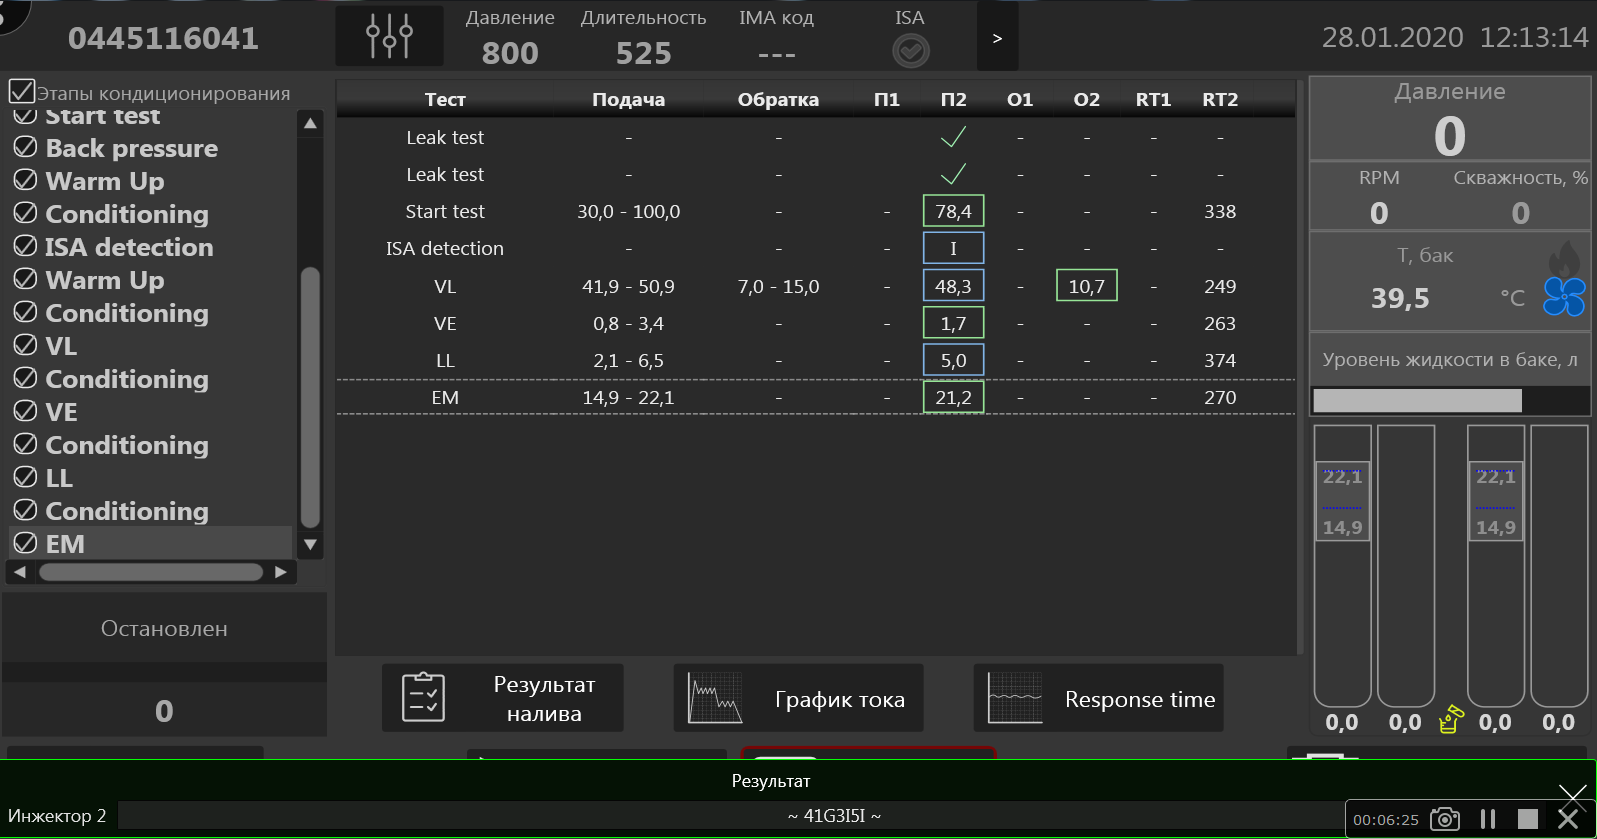Viewport: 1597px width, 839px height.
Task: Open Результат налива report
Action: point(502,698)
